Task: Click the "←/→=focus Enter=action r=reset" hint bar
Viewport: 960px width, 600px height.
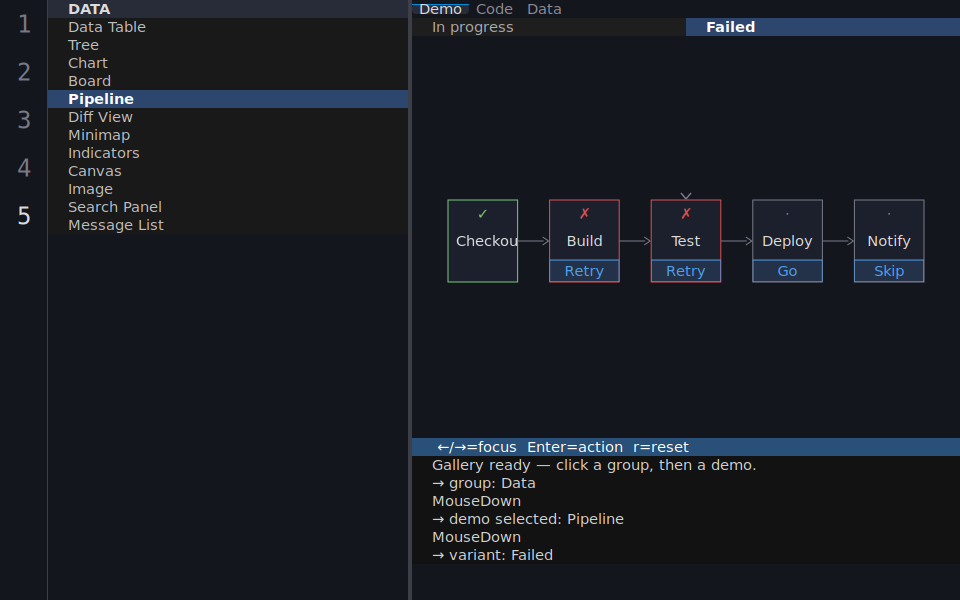Action: pos(686,447)
